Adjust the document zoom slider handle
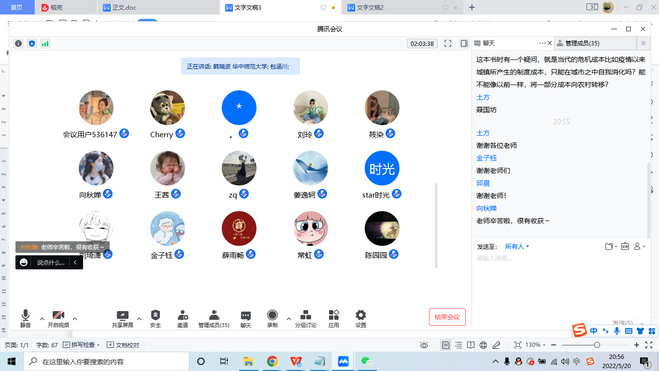Viewport: 659px width, 371px height. [597, 345]
